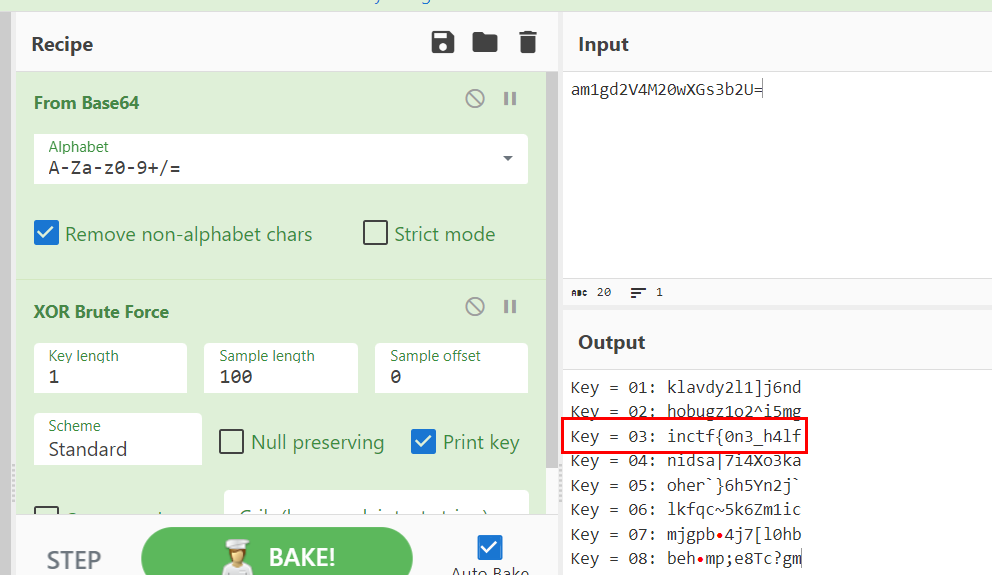The image size is (992, 575).
Task: Pause at From Base64 breakpoint icon
Action: point(510,99)
